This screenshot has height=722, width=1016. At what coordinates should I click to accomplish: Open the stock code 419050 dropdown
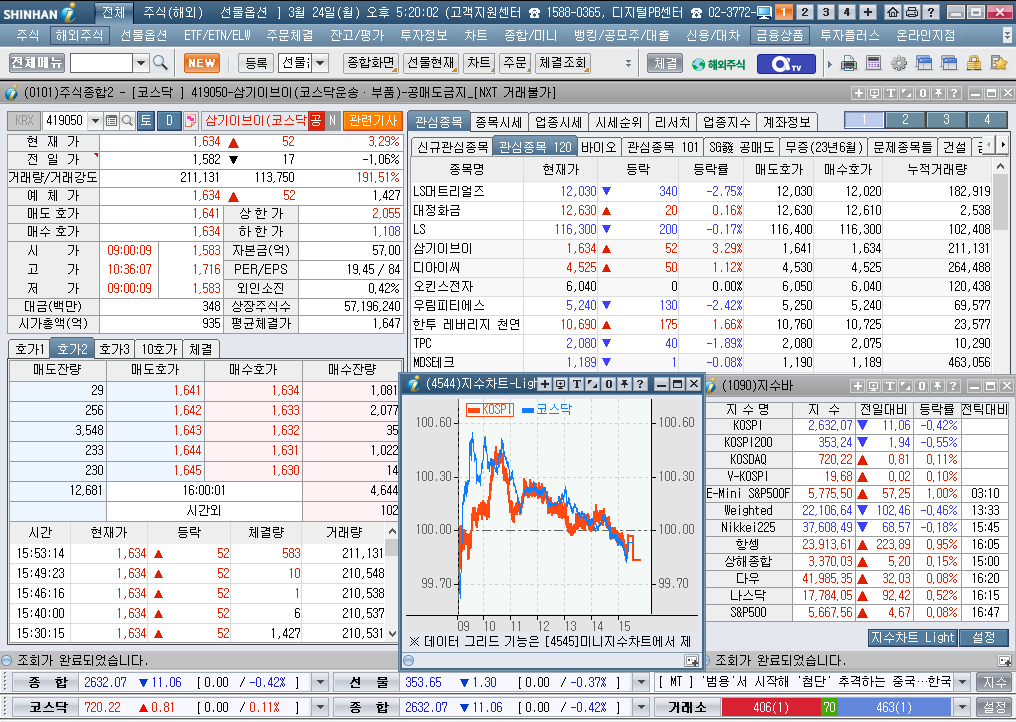coord(96,121)
